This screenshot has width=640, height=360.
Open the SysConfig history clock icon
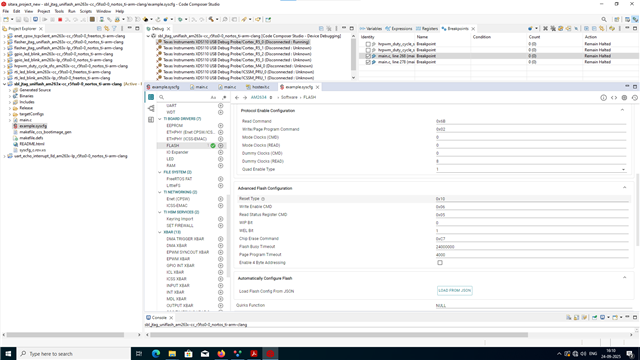(634, 98)
